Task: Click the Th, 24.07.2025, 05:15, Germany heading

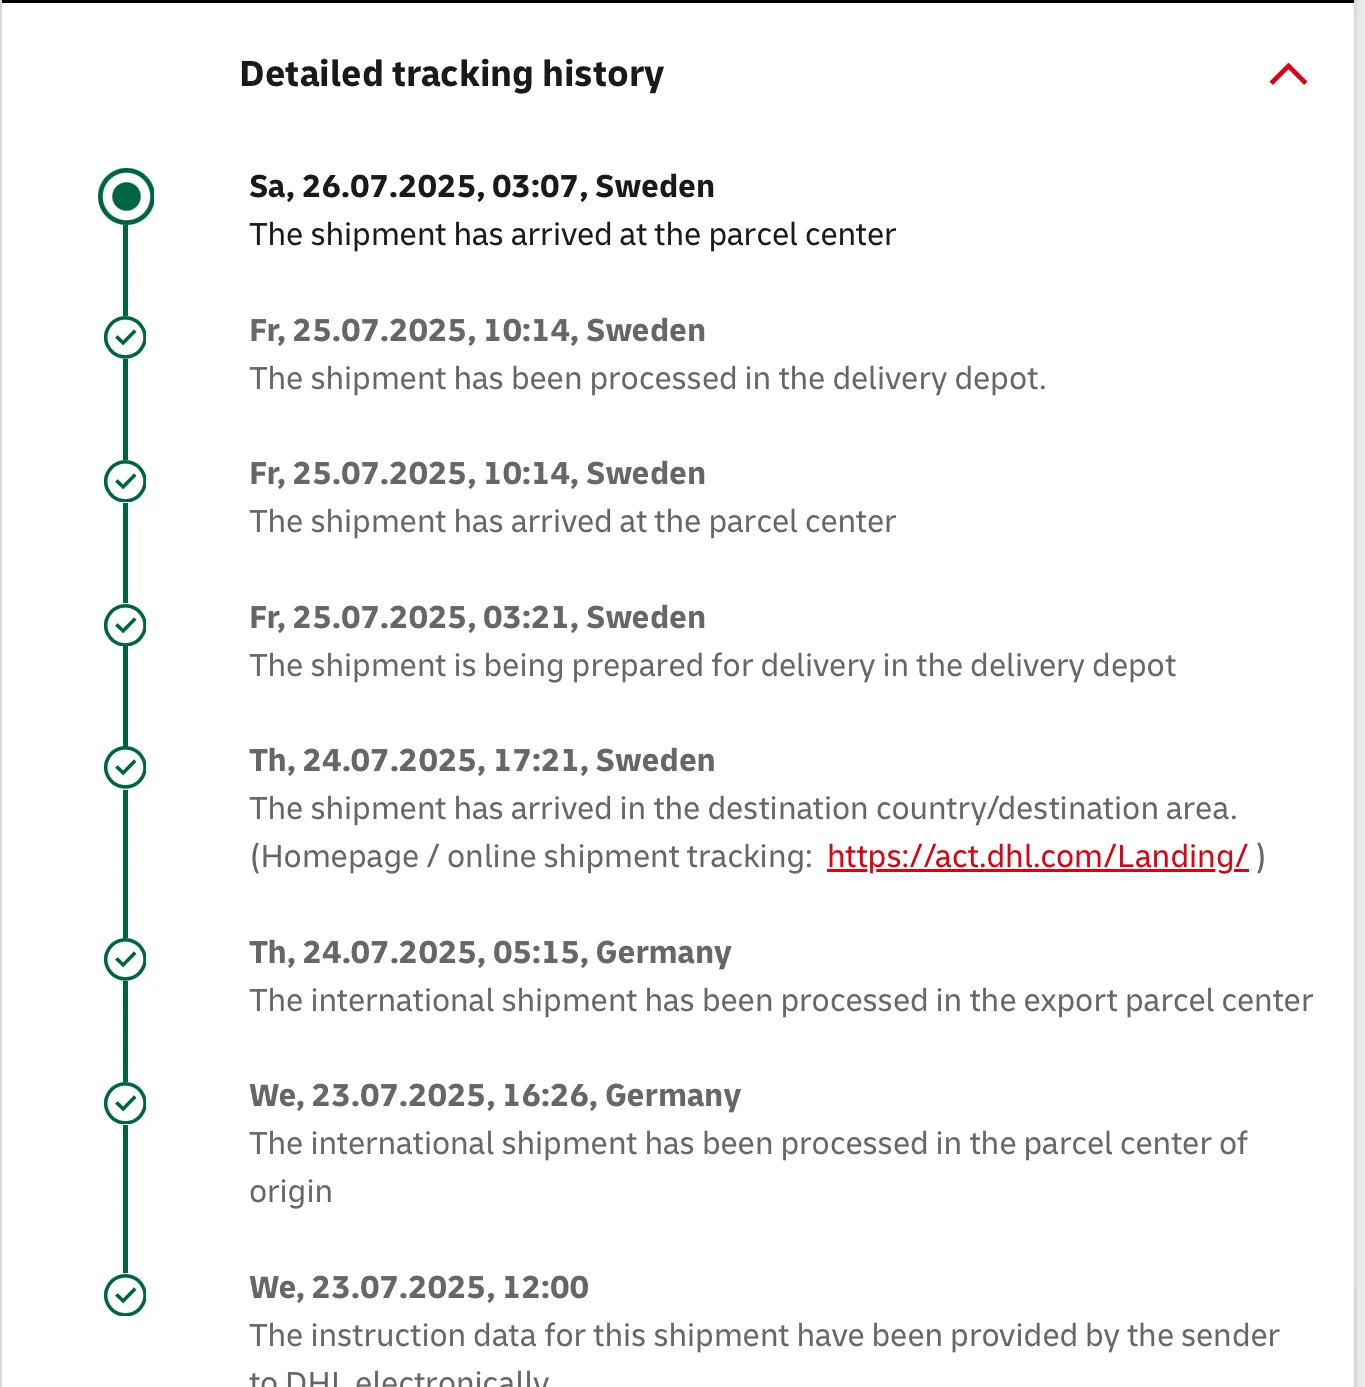Action: click(x=490, y=953)
